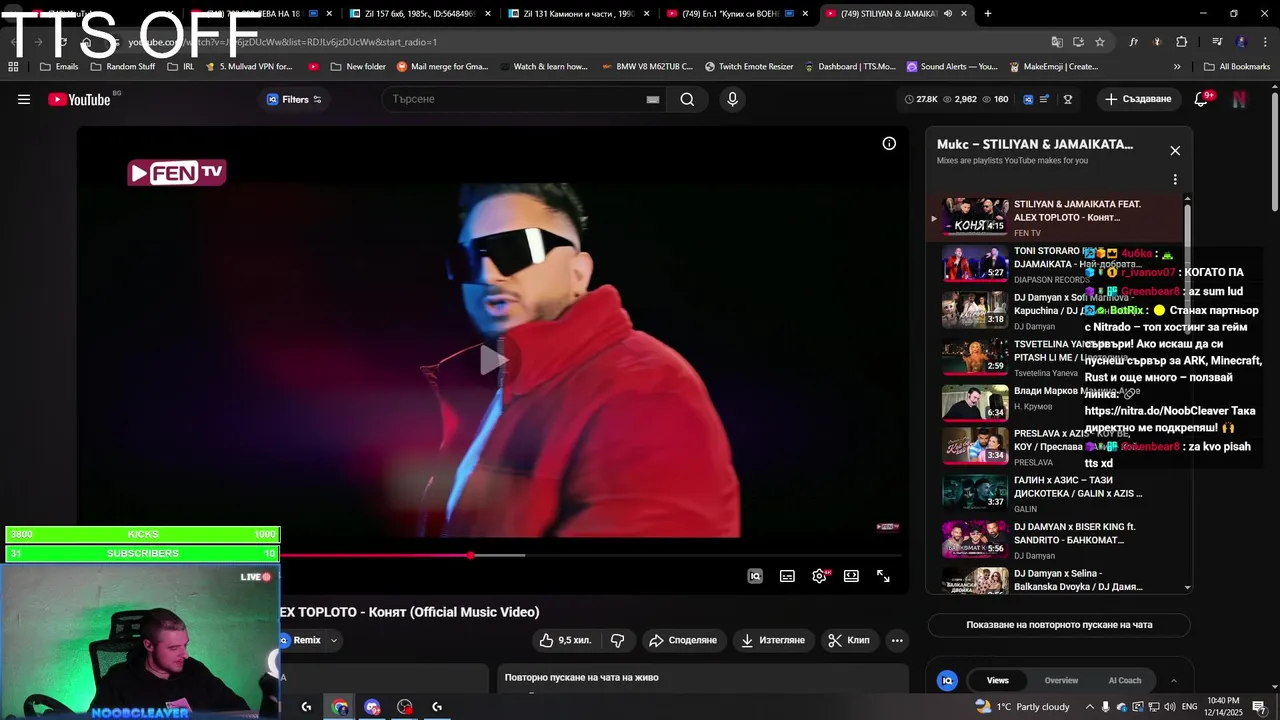Expand the bookmarks overflow chevron
The image size is (1280, 720).
pyautogui.click(x=1177, y=67)
